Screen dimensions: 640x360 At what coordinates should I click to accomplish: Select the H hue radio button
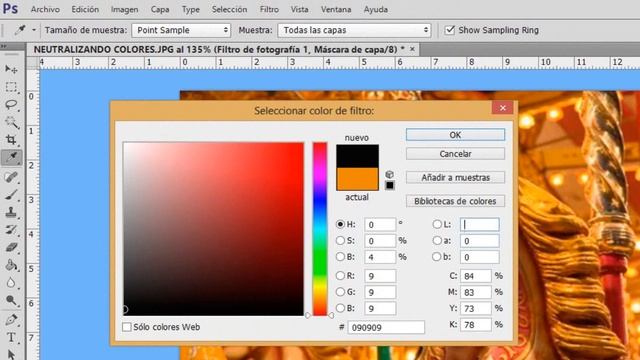[340, 224]
